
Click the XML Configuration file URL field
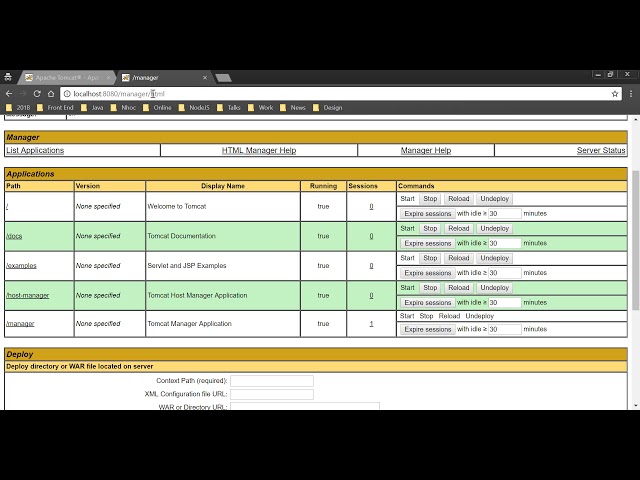coord(272,394)
